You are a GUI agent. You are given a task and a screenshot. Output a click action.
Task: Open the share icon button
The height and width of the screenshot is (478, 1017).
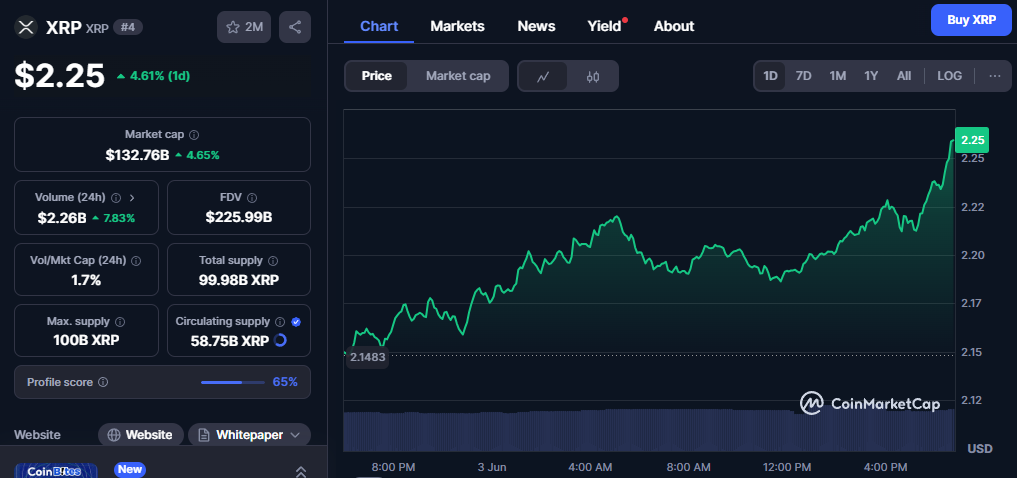click(x=294, y=27)
